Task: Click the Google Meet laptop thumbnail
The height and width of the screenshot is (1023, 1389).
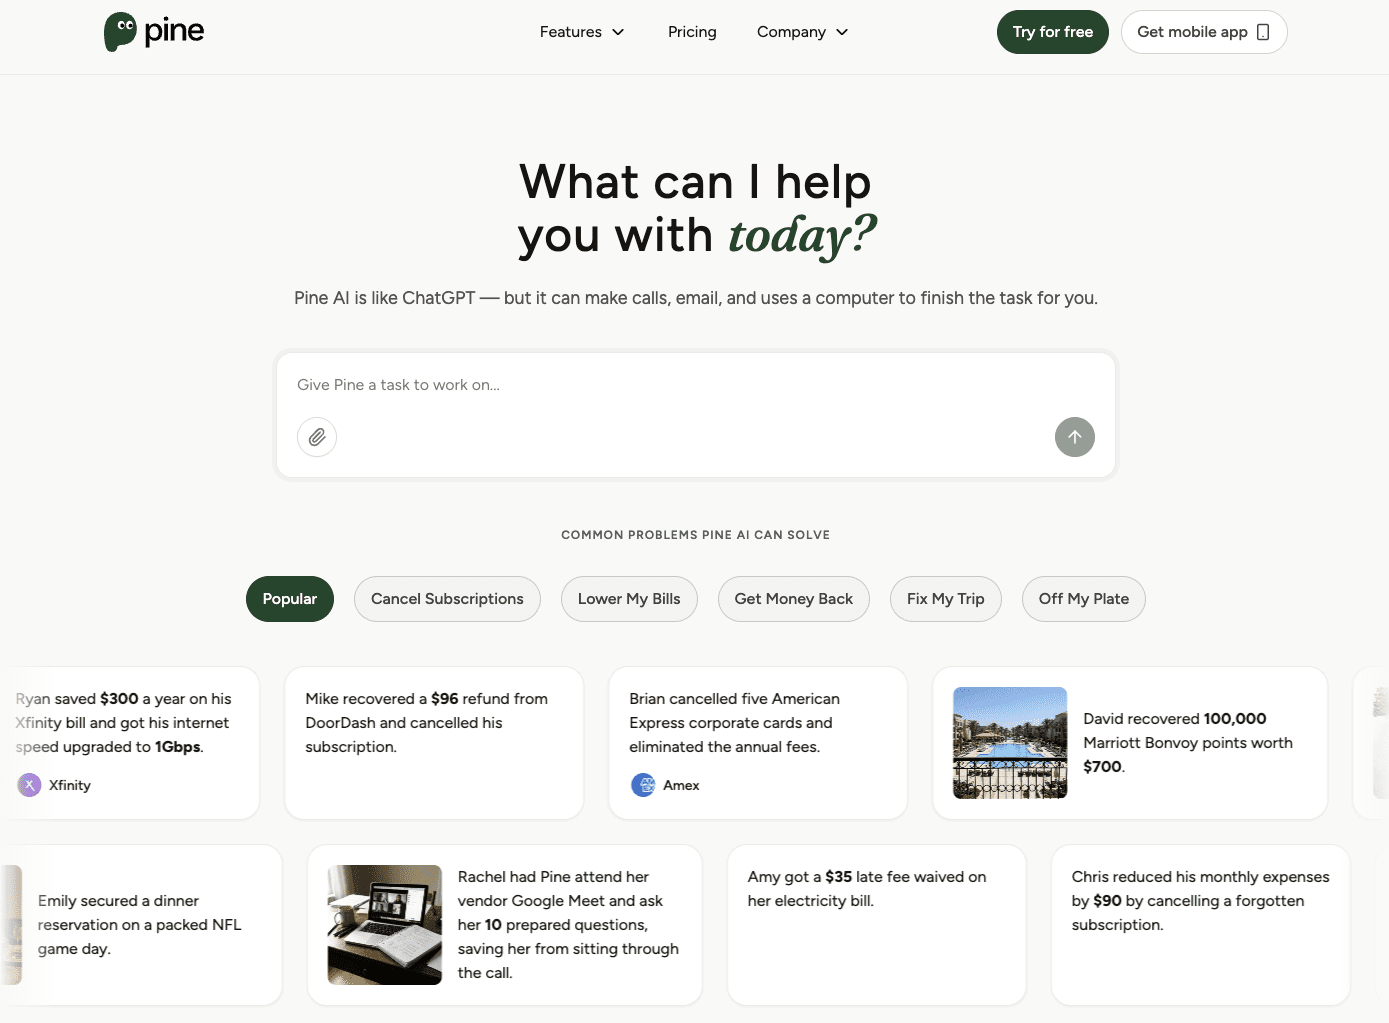Action: pos(385,925)
